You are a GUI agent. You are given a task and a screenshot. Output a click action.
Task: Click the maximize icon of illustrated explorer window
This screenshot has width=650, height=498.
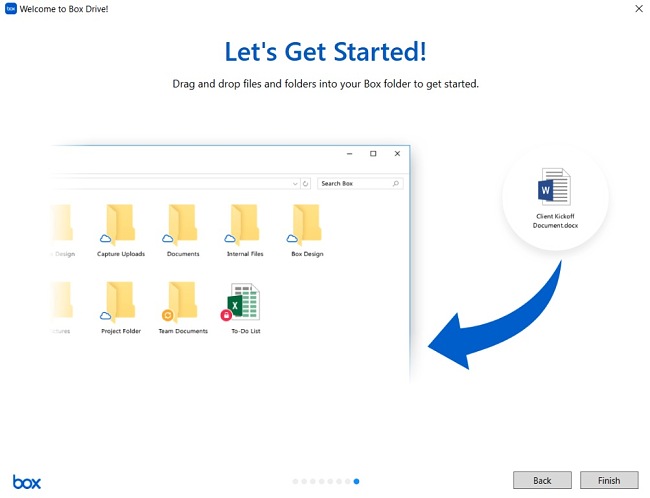[x=373, y=153]
